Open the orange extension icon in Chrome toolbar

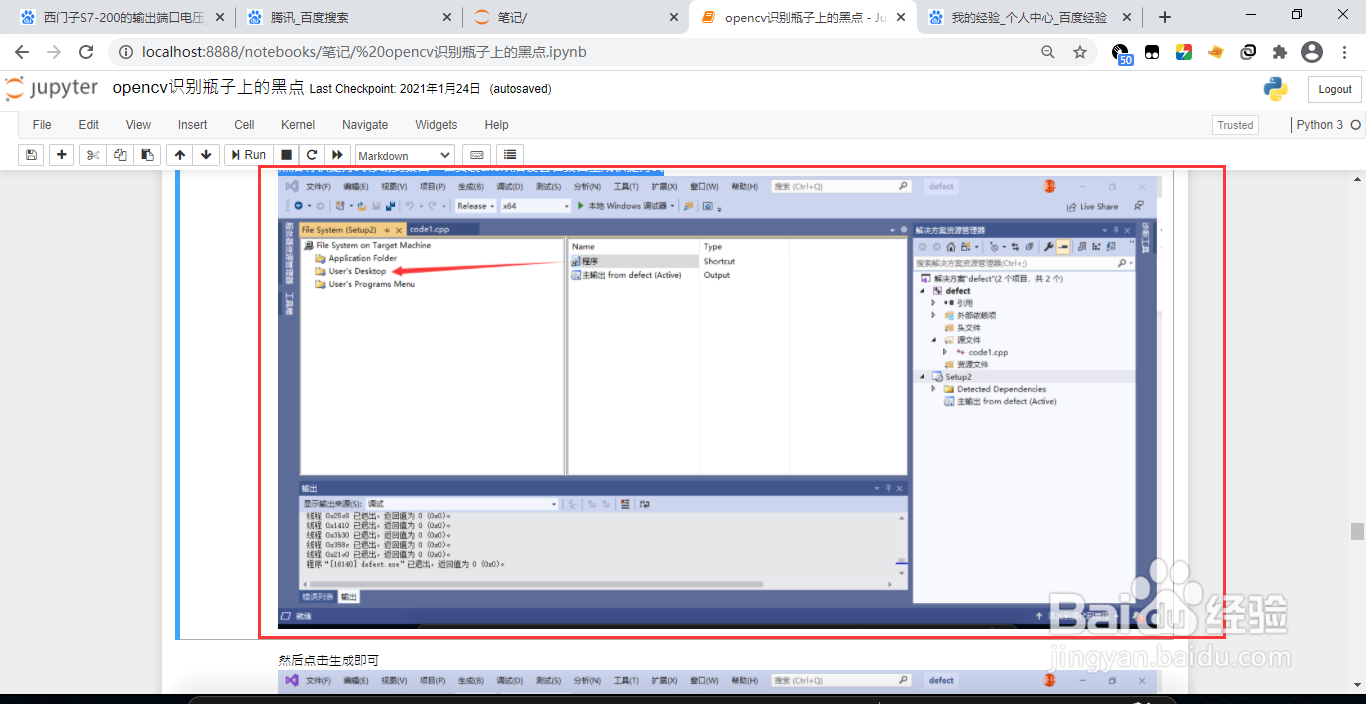1216,52
